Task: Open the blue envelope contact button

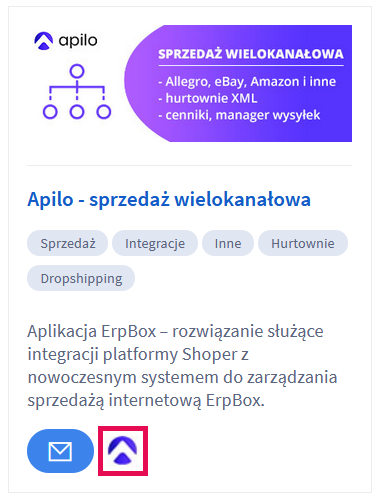Action: 60,451
